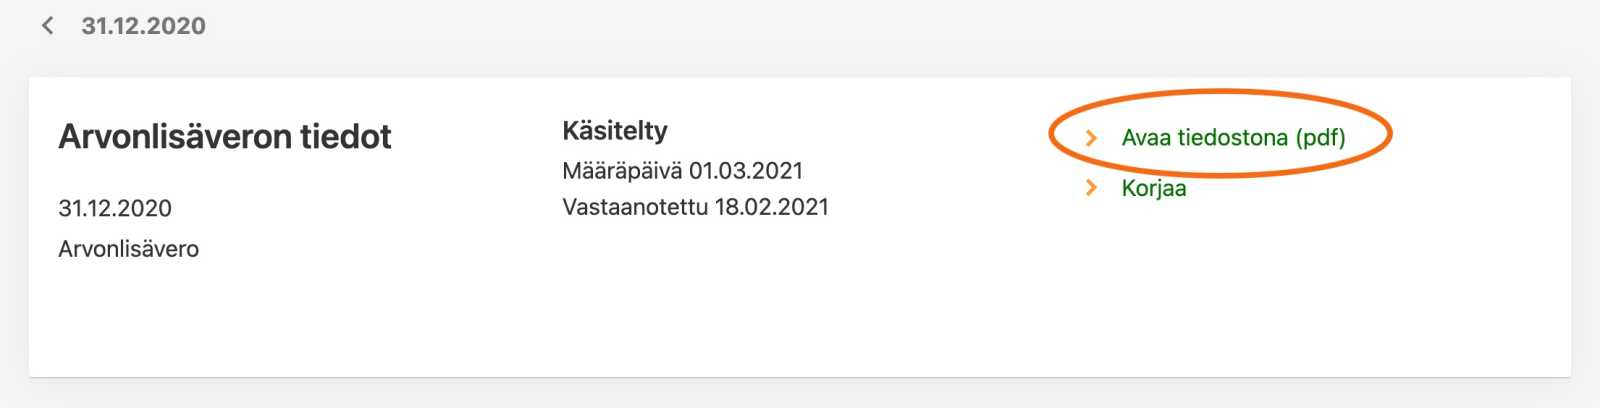The width and height of the screenshot is (1600, 408).
Task: Select the due date 01.03.2021
Action: coord(746,171)
